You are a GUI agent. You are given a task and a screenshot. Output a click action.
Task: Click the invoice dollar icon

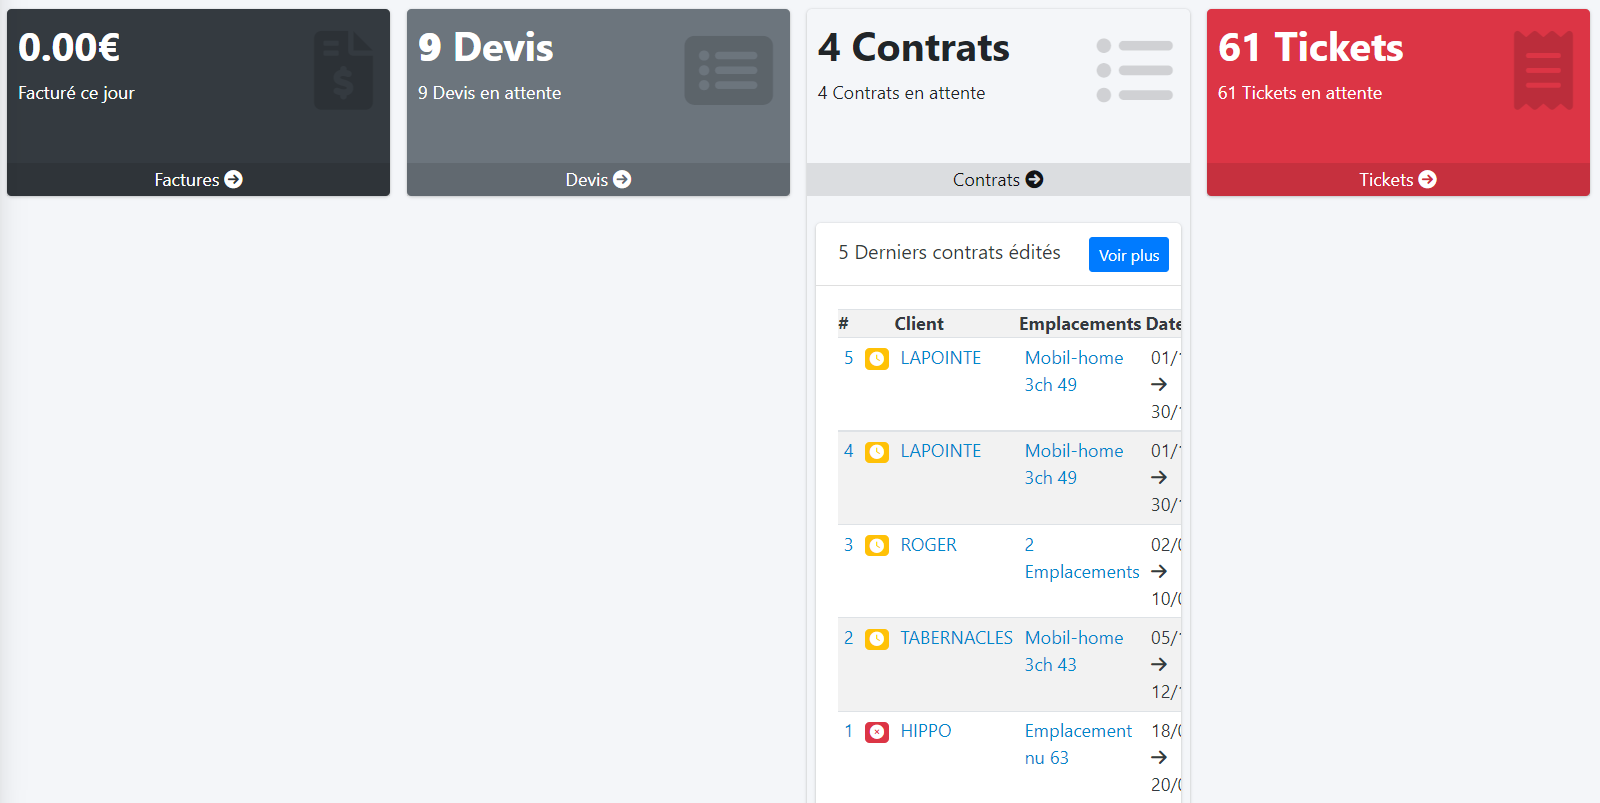click(343, 70)
